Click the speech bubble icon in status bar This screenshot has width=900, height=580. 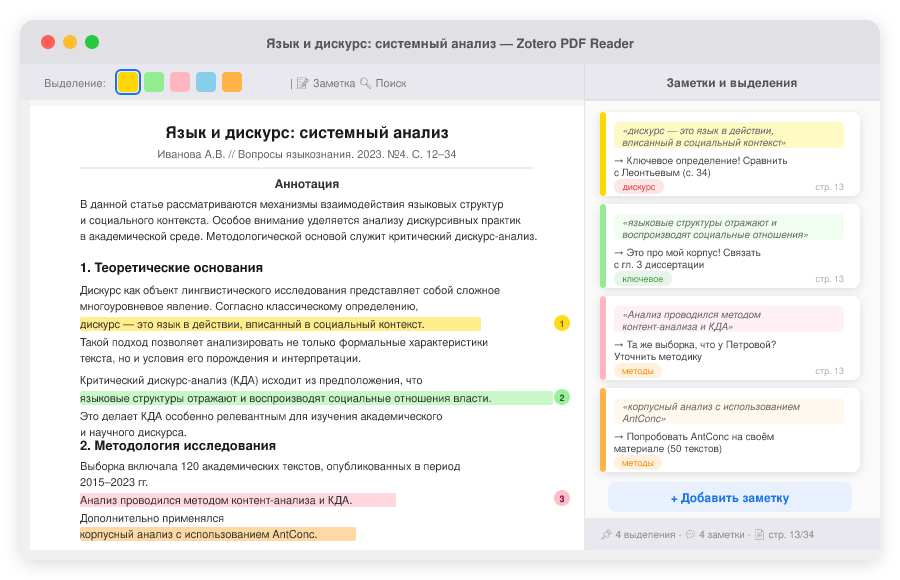tap(690, 535)
